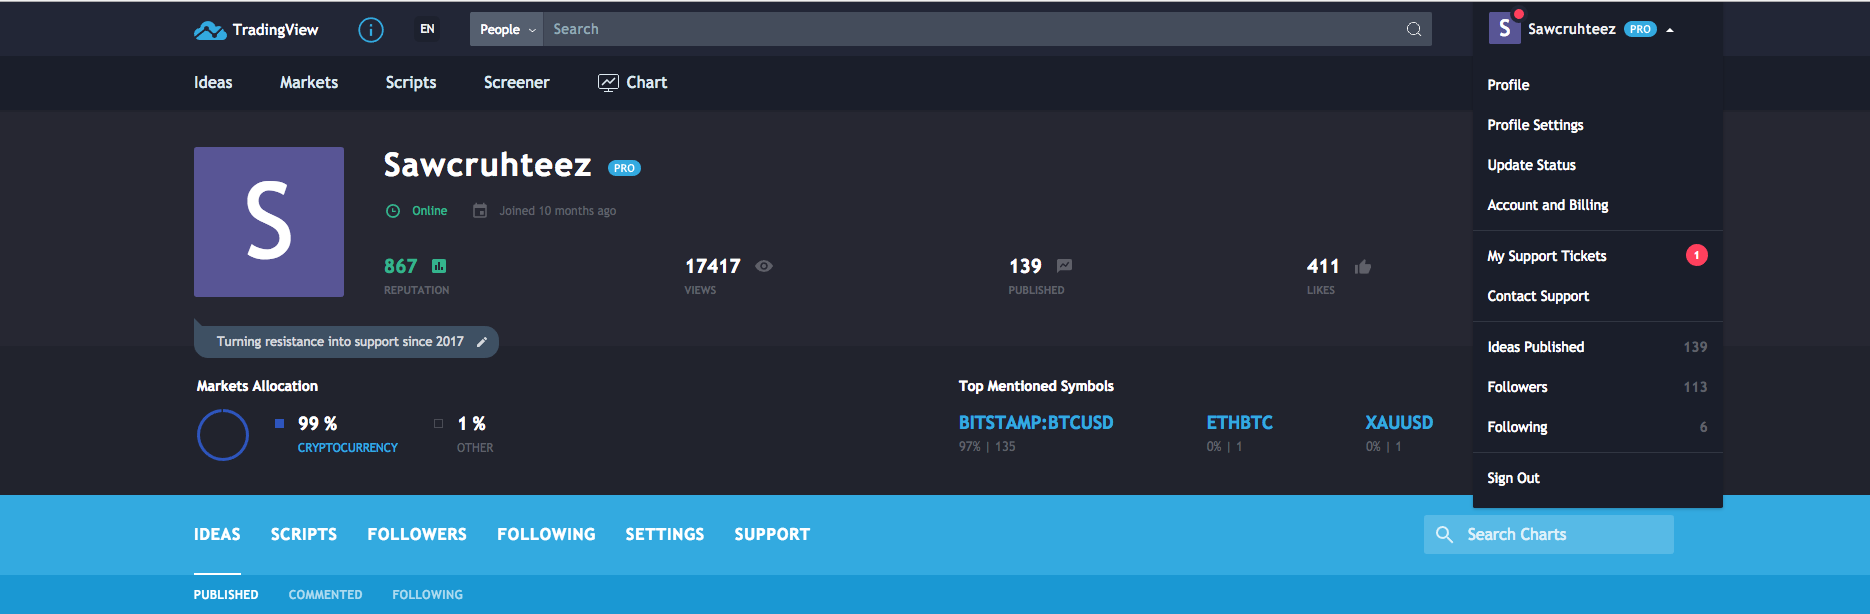Click the Other allocation legend square

coord(438,424)
